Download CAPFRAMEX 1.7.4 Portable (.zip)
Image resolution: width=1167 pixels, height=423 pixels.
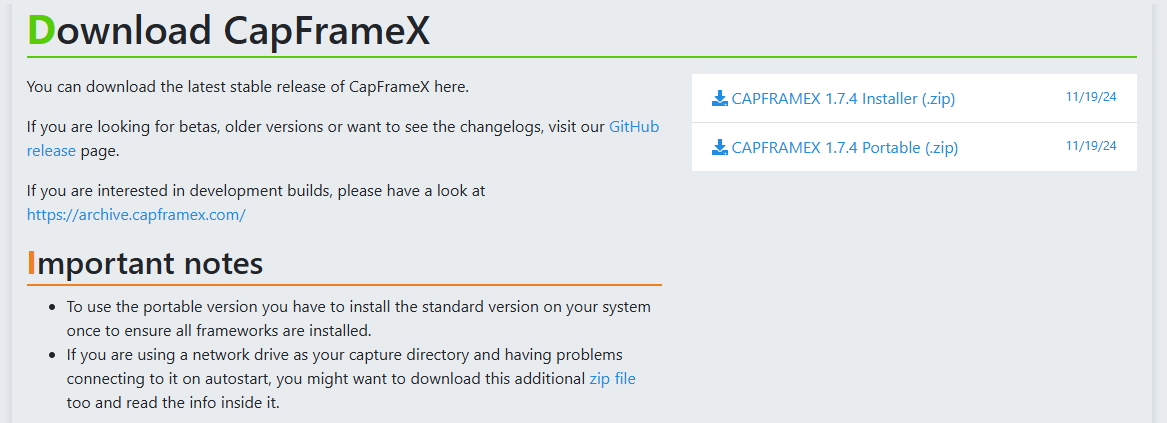tap(844, 148)
